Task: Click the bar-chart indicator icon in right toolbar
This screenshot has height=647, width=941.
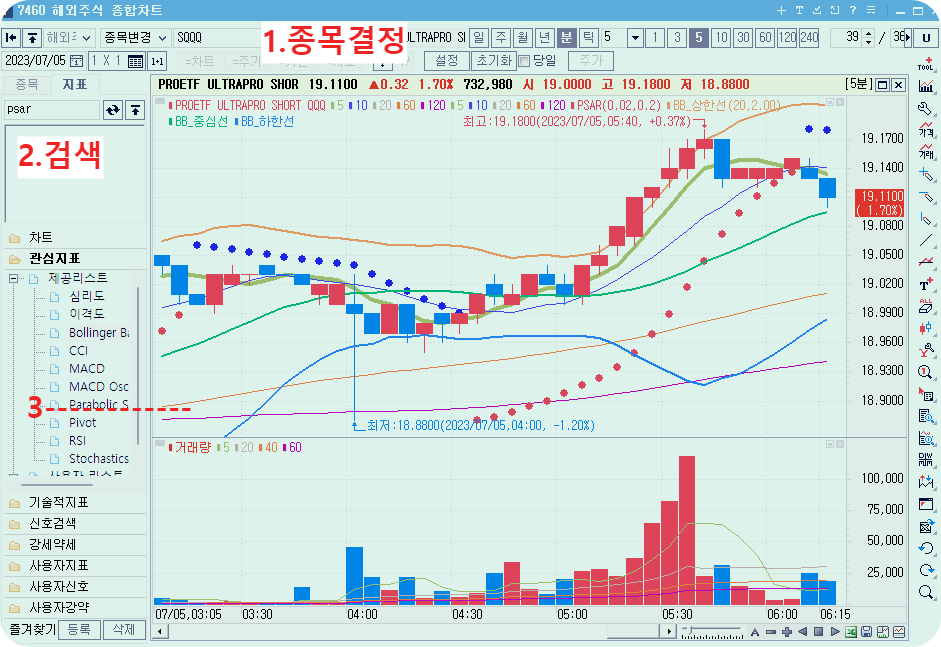Action: 926,86
